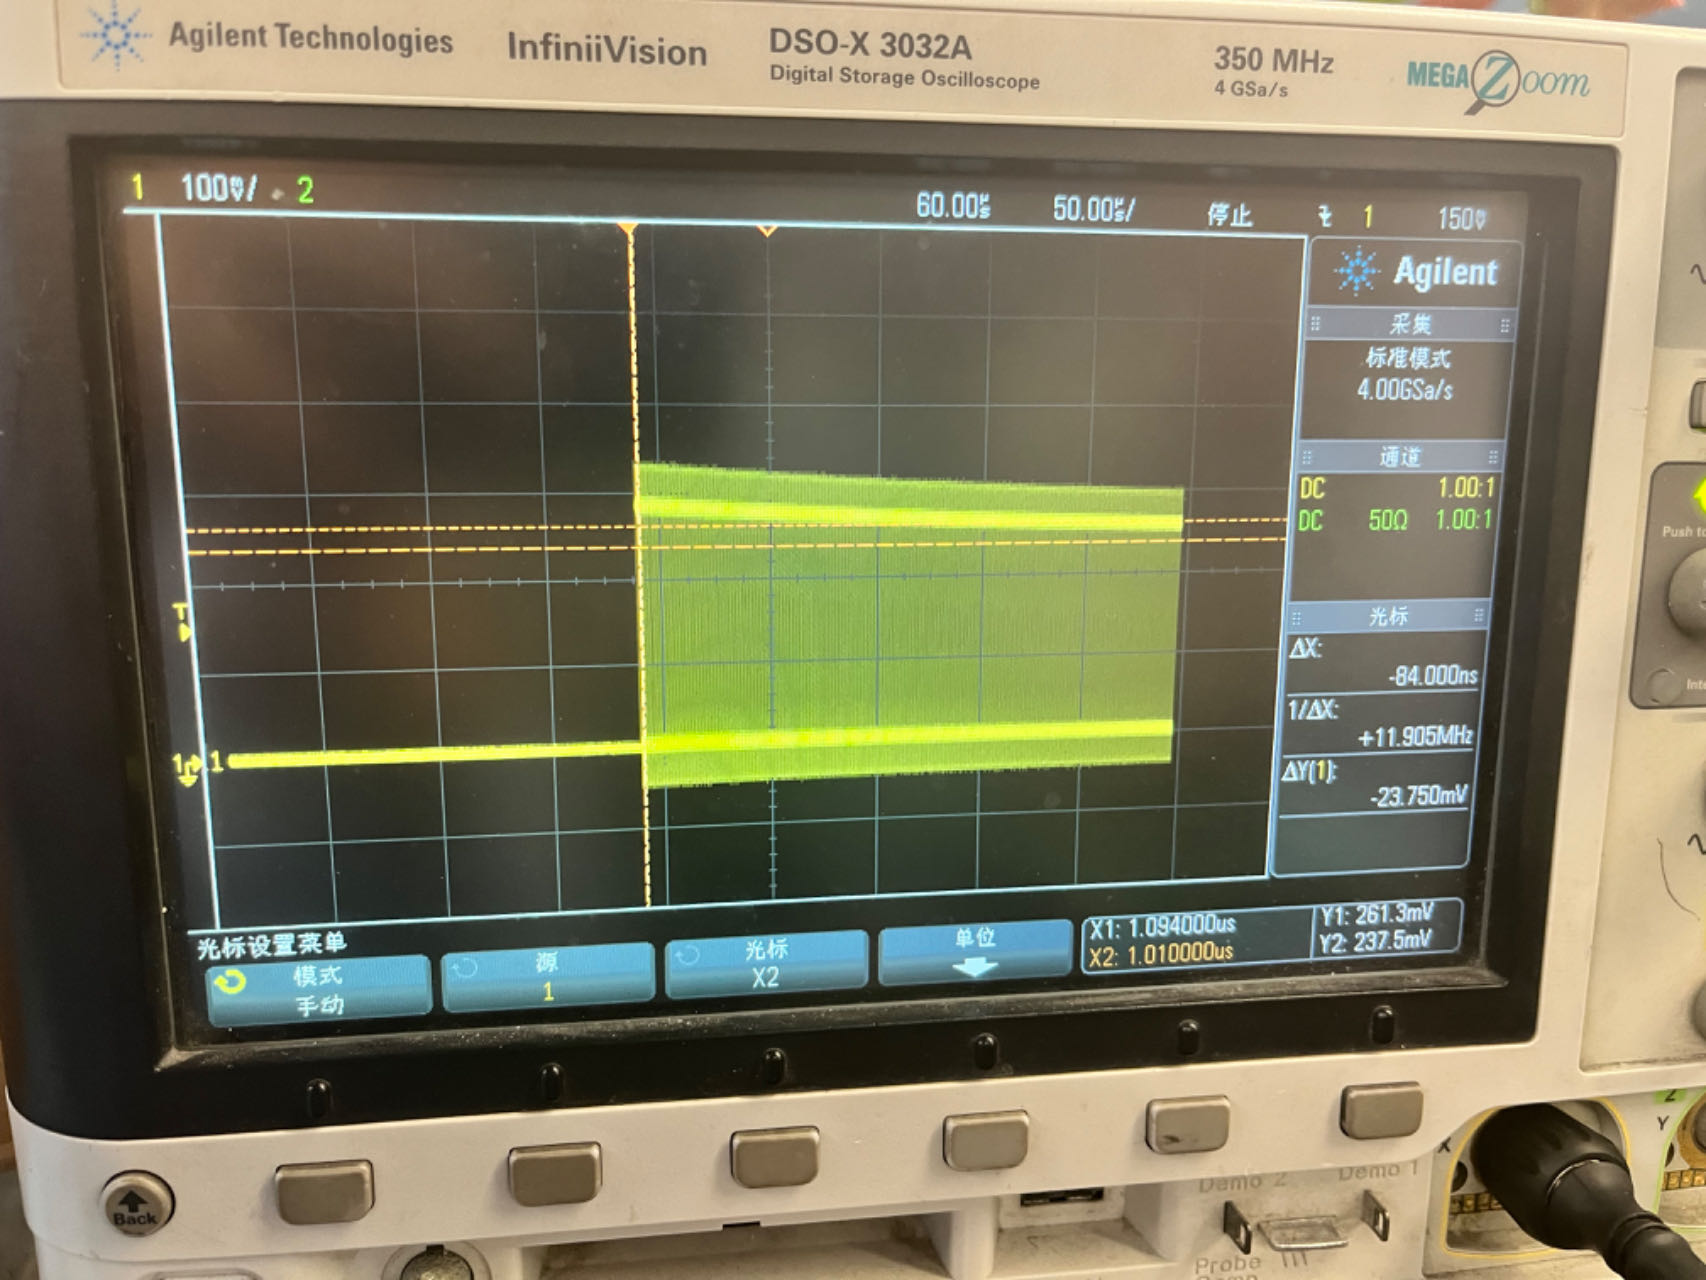The width and height of the screenshot is (1706, 1280).
Task: Toggle the channel 1 indicator at top left
Action: click(138, 187)
